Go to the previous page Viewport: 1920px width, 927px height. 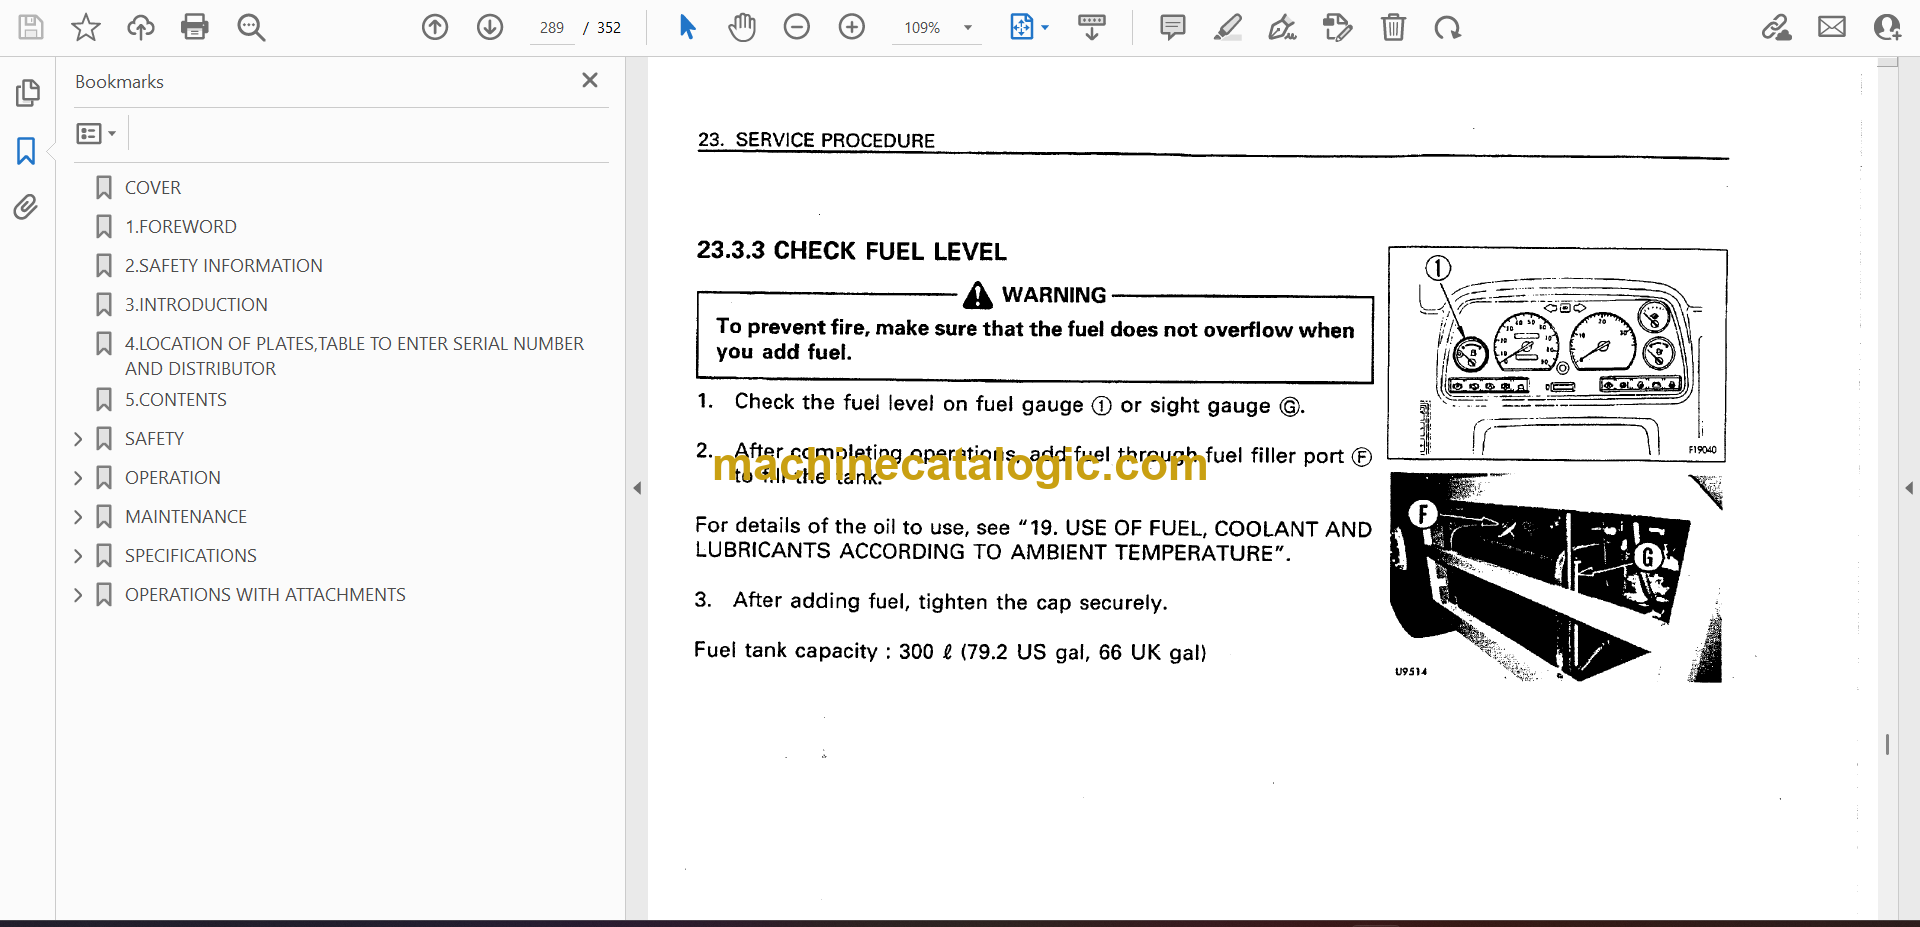435,27
